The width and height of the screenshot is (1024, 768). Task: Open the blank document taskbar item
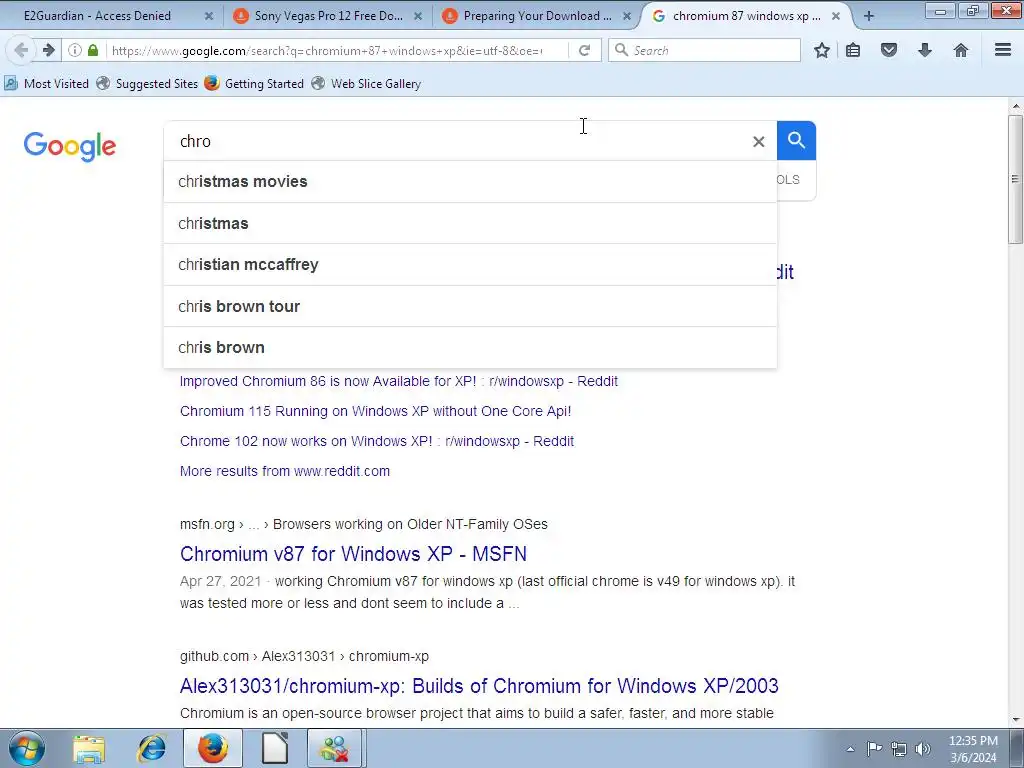point(274,748)
